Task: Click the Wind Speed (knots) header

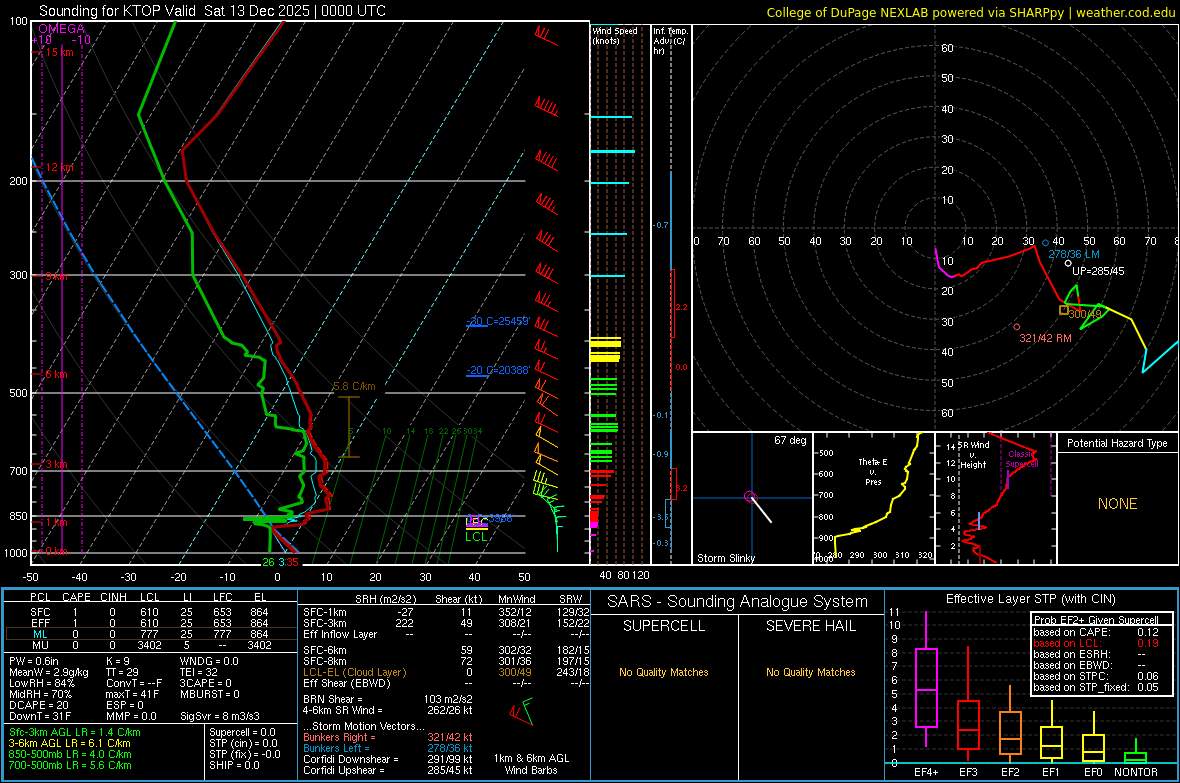Action: tap(615, 35)
